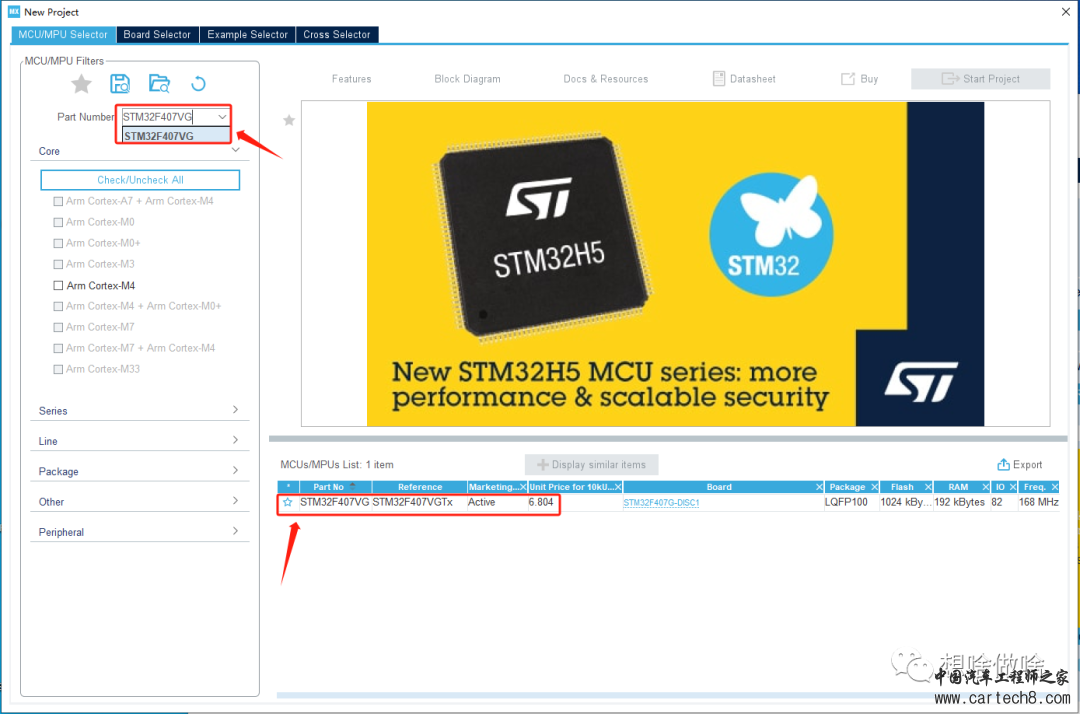Screen dimensions: 1080x714
Task: Save the current search filter icon
Action: pos(120,84)
